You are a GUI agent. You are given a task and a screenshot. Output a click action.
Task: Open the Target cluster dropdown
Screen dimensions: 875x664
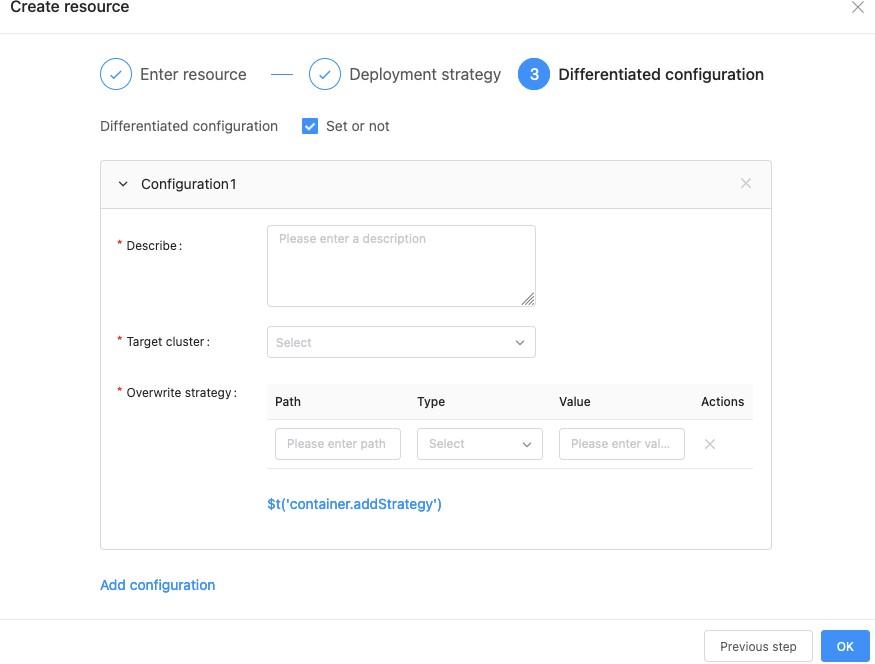tap(401, 342)
